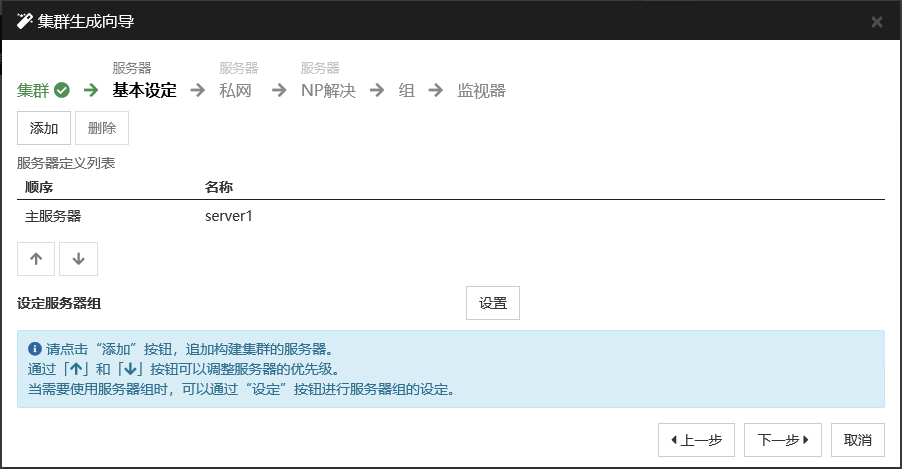Close the cluster generation wizard dialog
The width and height of the screenshot is (902, 469).
tap(876, 21)
